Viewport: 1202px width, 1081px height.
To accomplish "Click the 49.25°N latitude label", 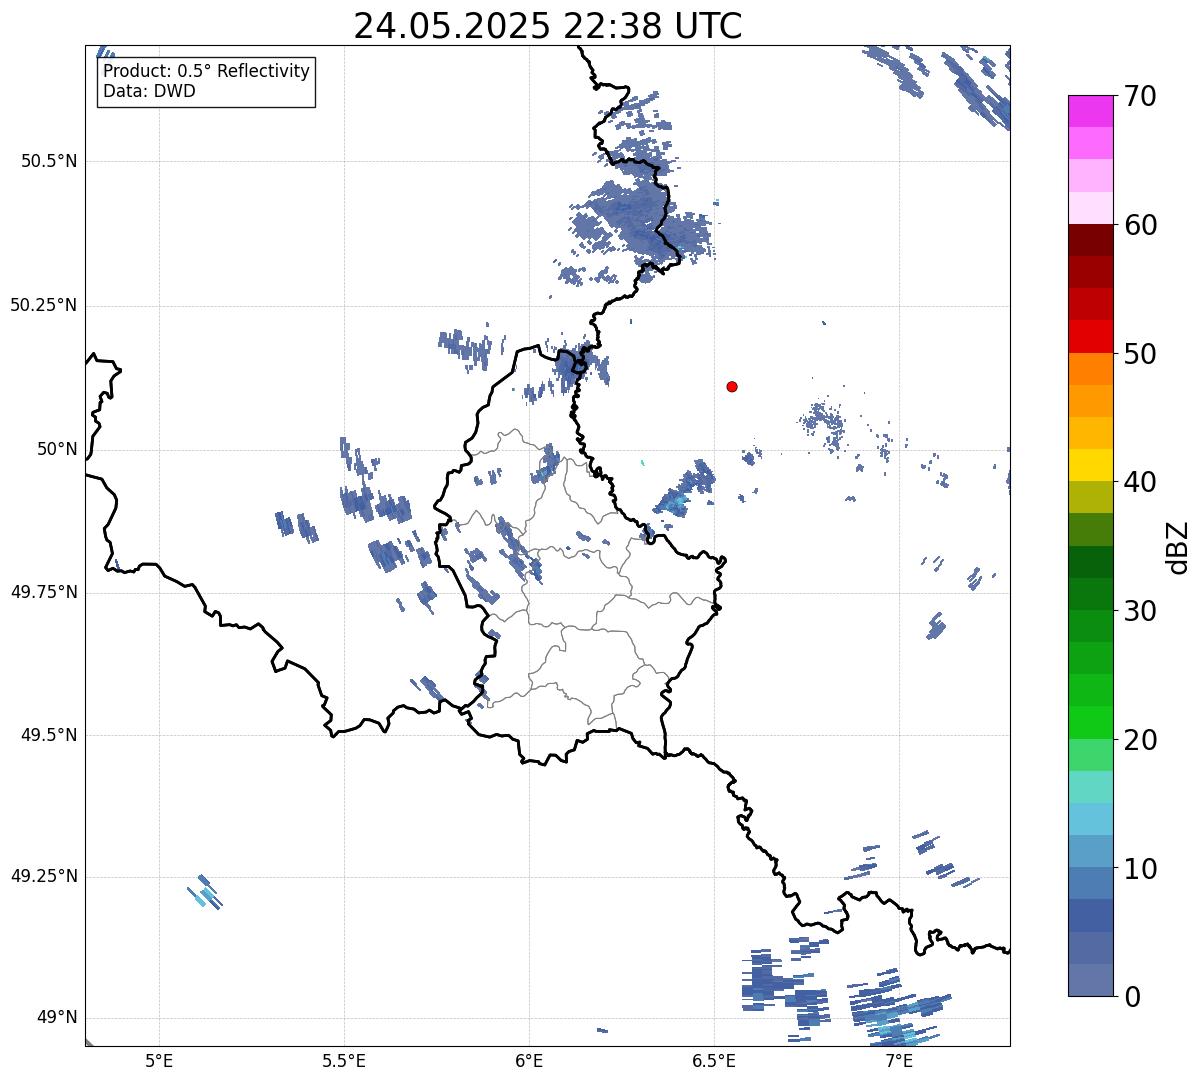I will point(44,876).
